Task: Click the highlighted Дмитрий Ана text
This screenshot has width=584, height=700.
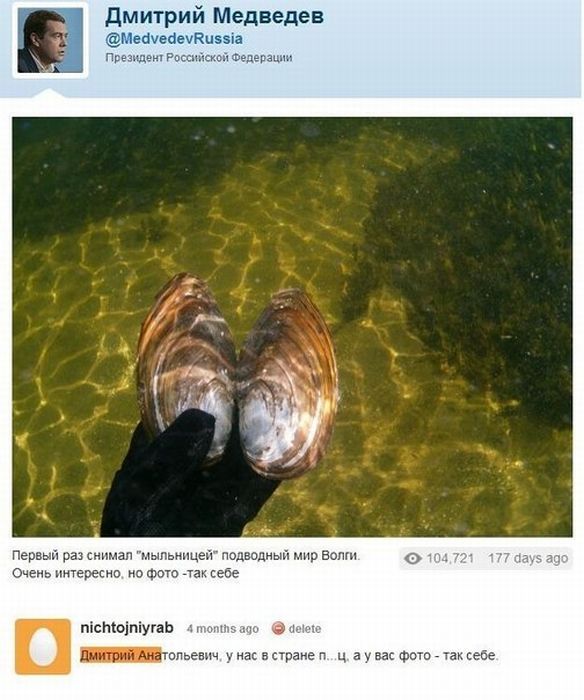Action: (x=121, y=655)
